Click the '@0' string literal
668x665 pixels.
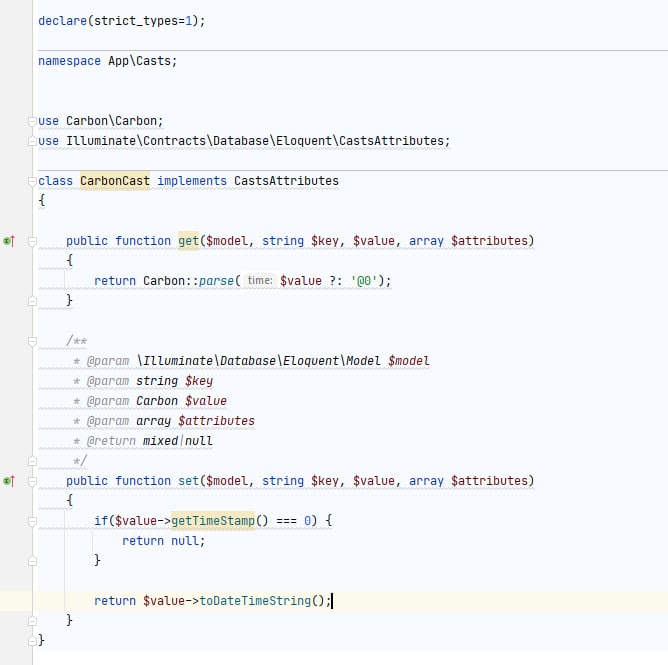(364, 281)
